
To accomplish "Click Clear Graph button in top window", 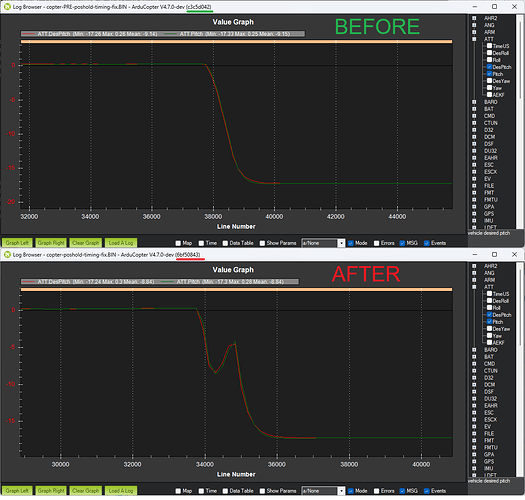I will 86,243.
